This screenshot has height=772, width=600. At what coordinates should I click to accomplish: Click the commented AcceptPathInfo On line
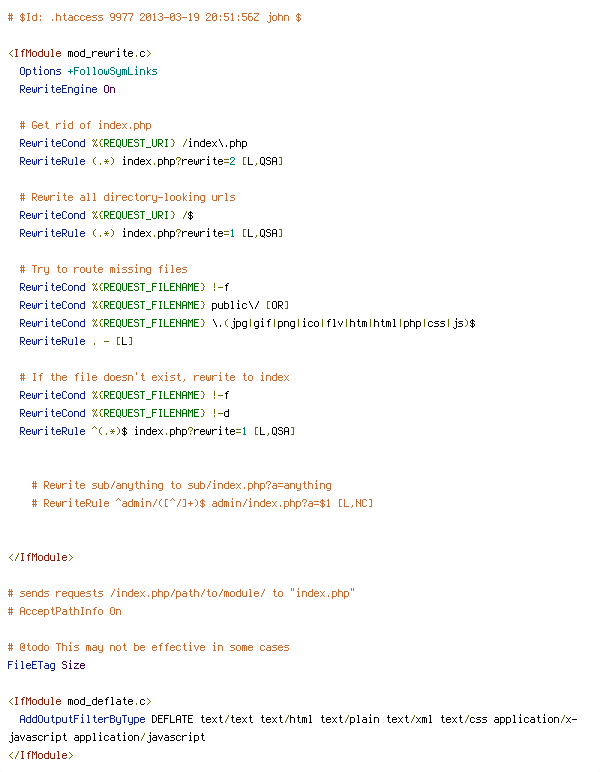pos(64,611)
